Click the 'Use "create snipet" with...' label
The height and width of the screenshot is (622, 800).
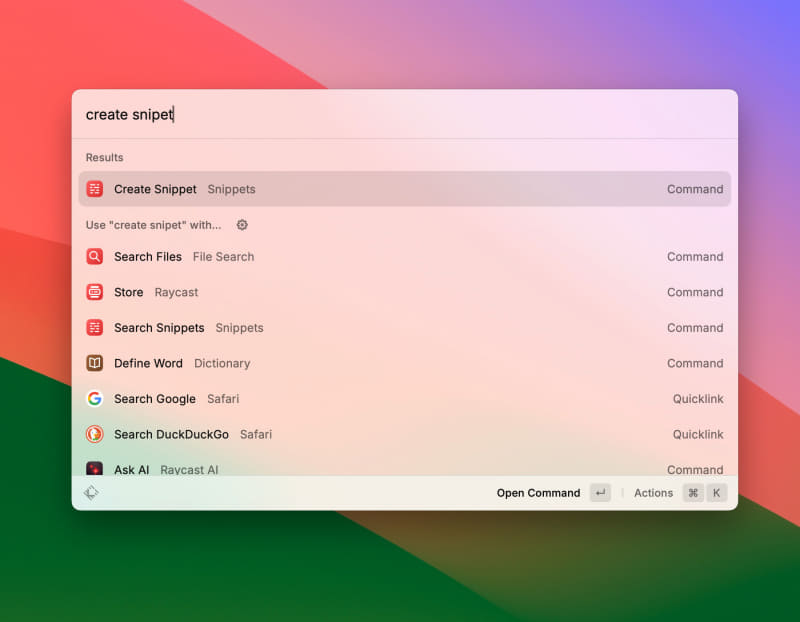point(154,225)
